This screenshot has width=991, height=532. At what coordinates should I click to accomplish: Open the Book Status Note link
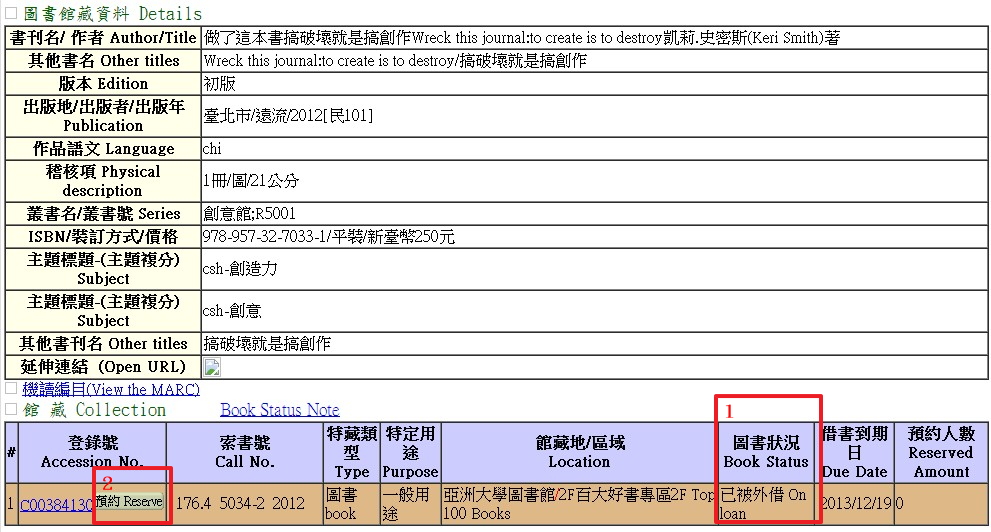coord(279,410)
